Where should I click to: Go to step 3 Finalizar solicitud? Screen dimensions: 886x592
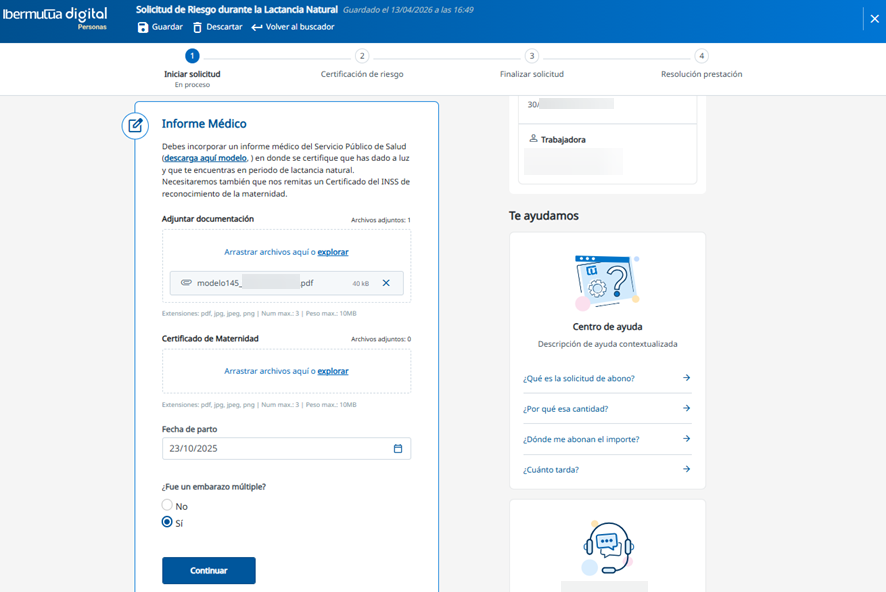tap(532, 57)
